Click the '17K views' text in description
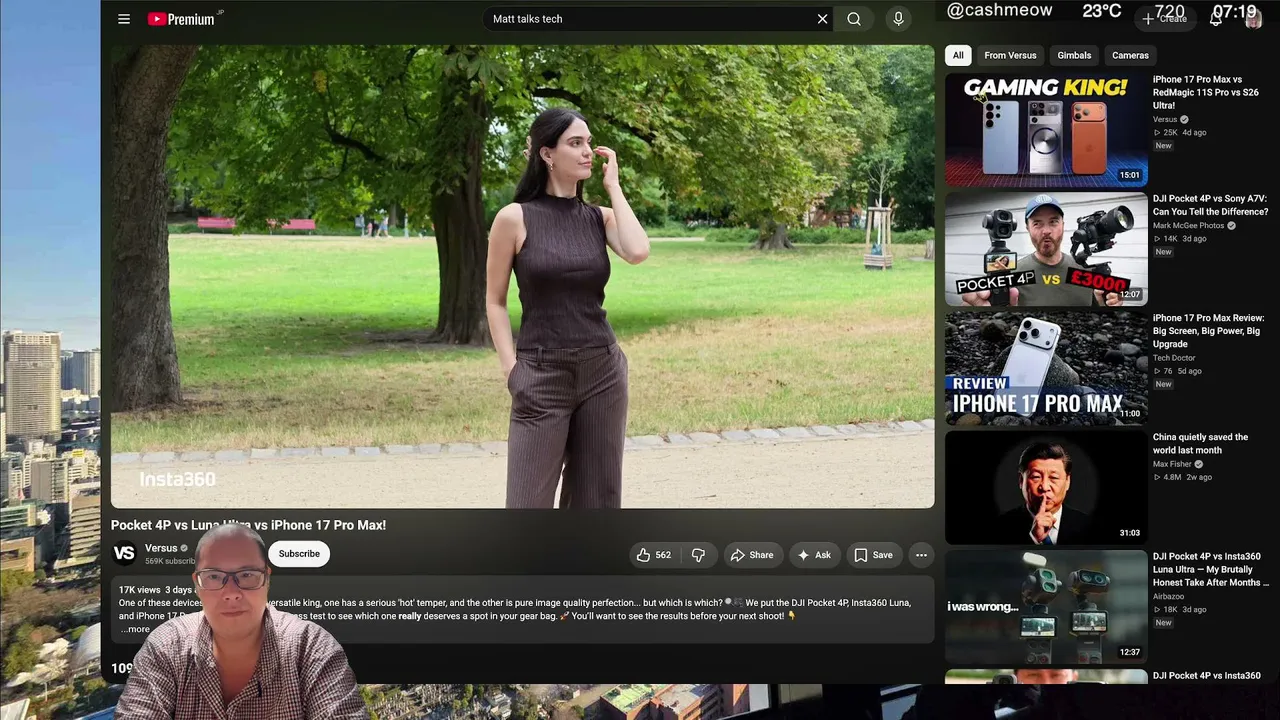Viewport: 1280px width, 720px height. [x=139, y=590]
